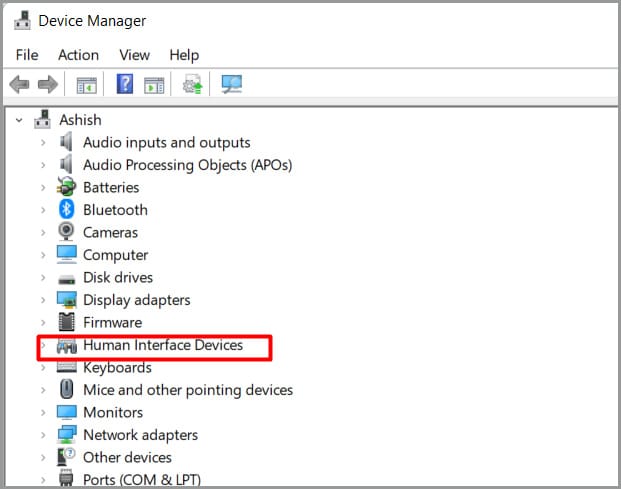Click the Bluetooth category icon

coord(67,209)
